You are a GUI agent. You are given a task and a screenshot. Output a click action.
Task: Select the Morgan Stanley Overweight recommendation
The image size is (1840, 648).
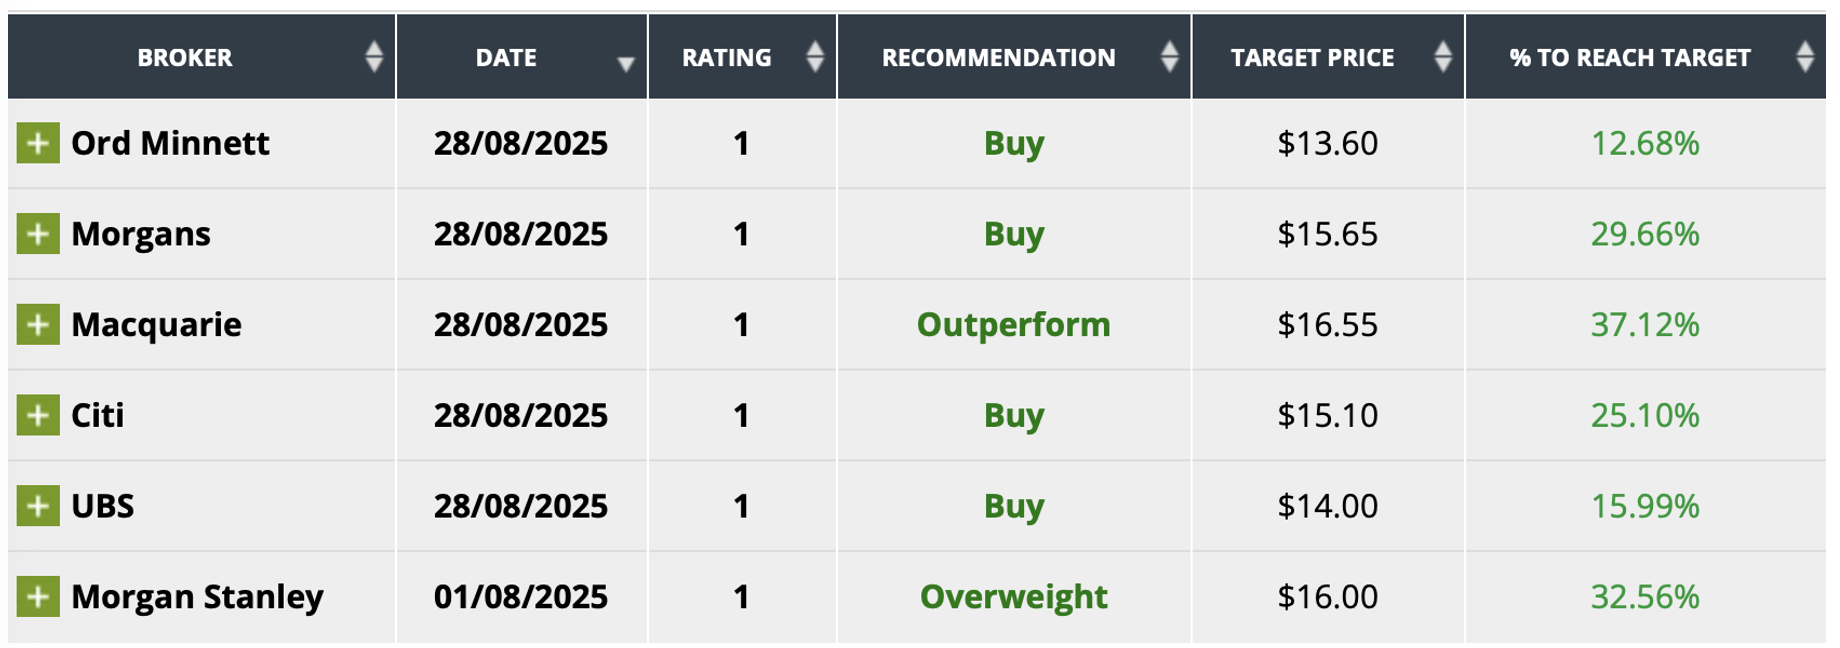(1013, 597)
